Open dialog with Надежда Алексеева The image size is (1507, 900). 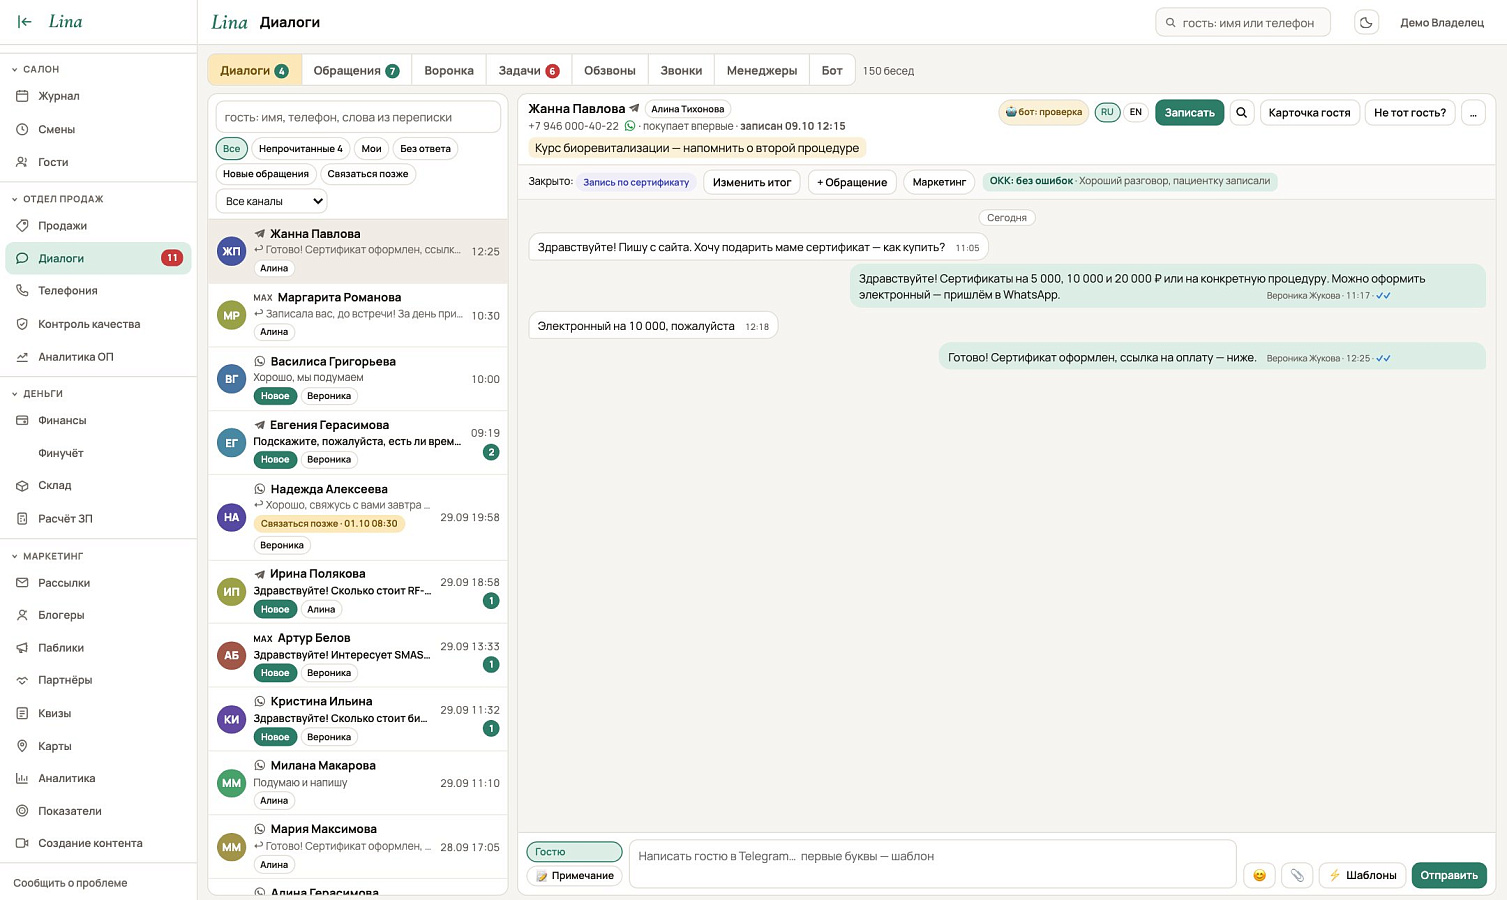[358, 517]
